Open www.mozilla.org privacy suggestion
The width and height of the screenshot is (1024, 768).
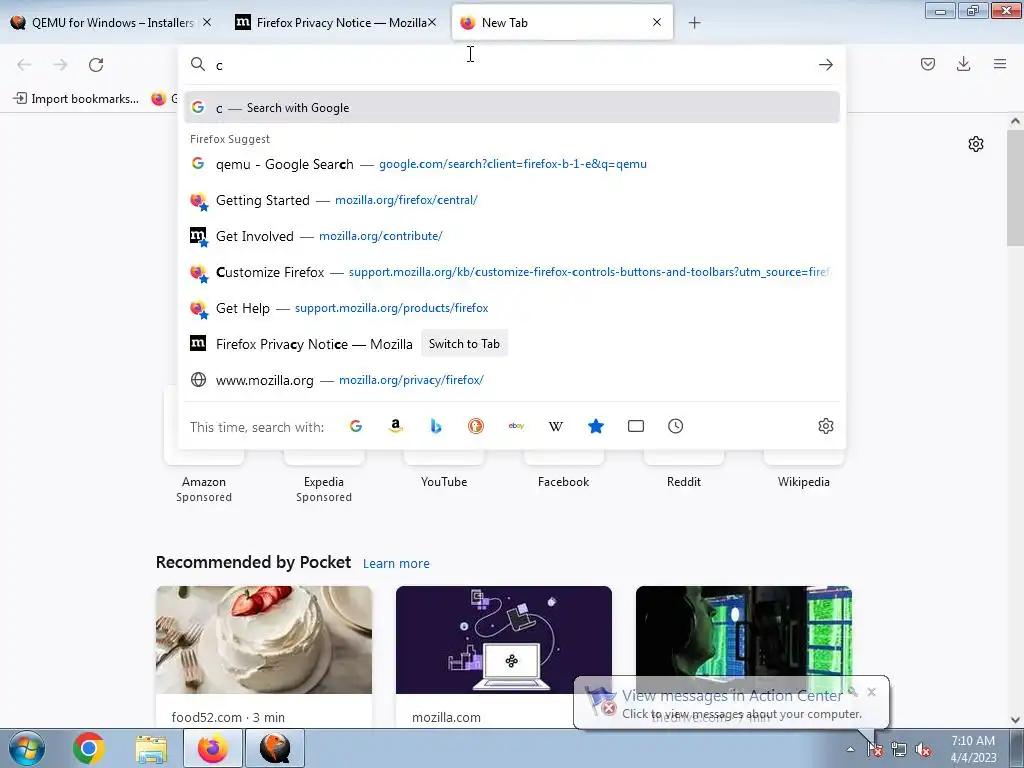click(511, 379)
